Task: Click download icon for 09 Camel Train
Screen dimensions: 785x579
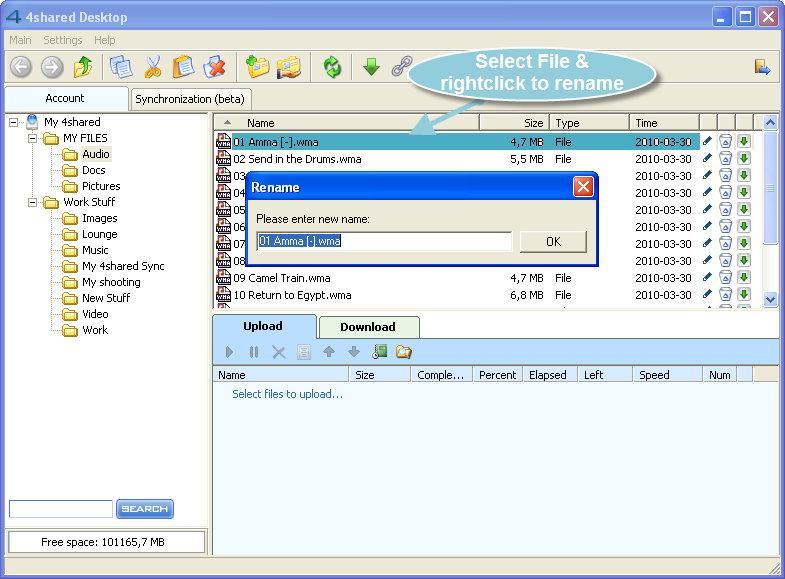Action: tap(744, 277)
